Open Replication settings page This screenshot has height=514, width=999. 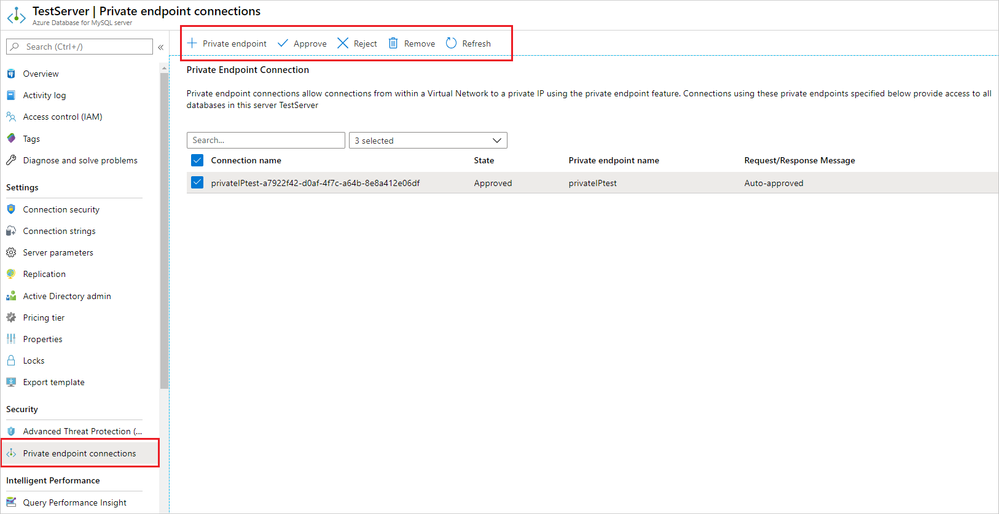(x=44, y=275)
